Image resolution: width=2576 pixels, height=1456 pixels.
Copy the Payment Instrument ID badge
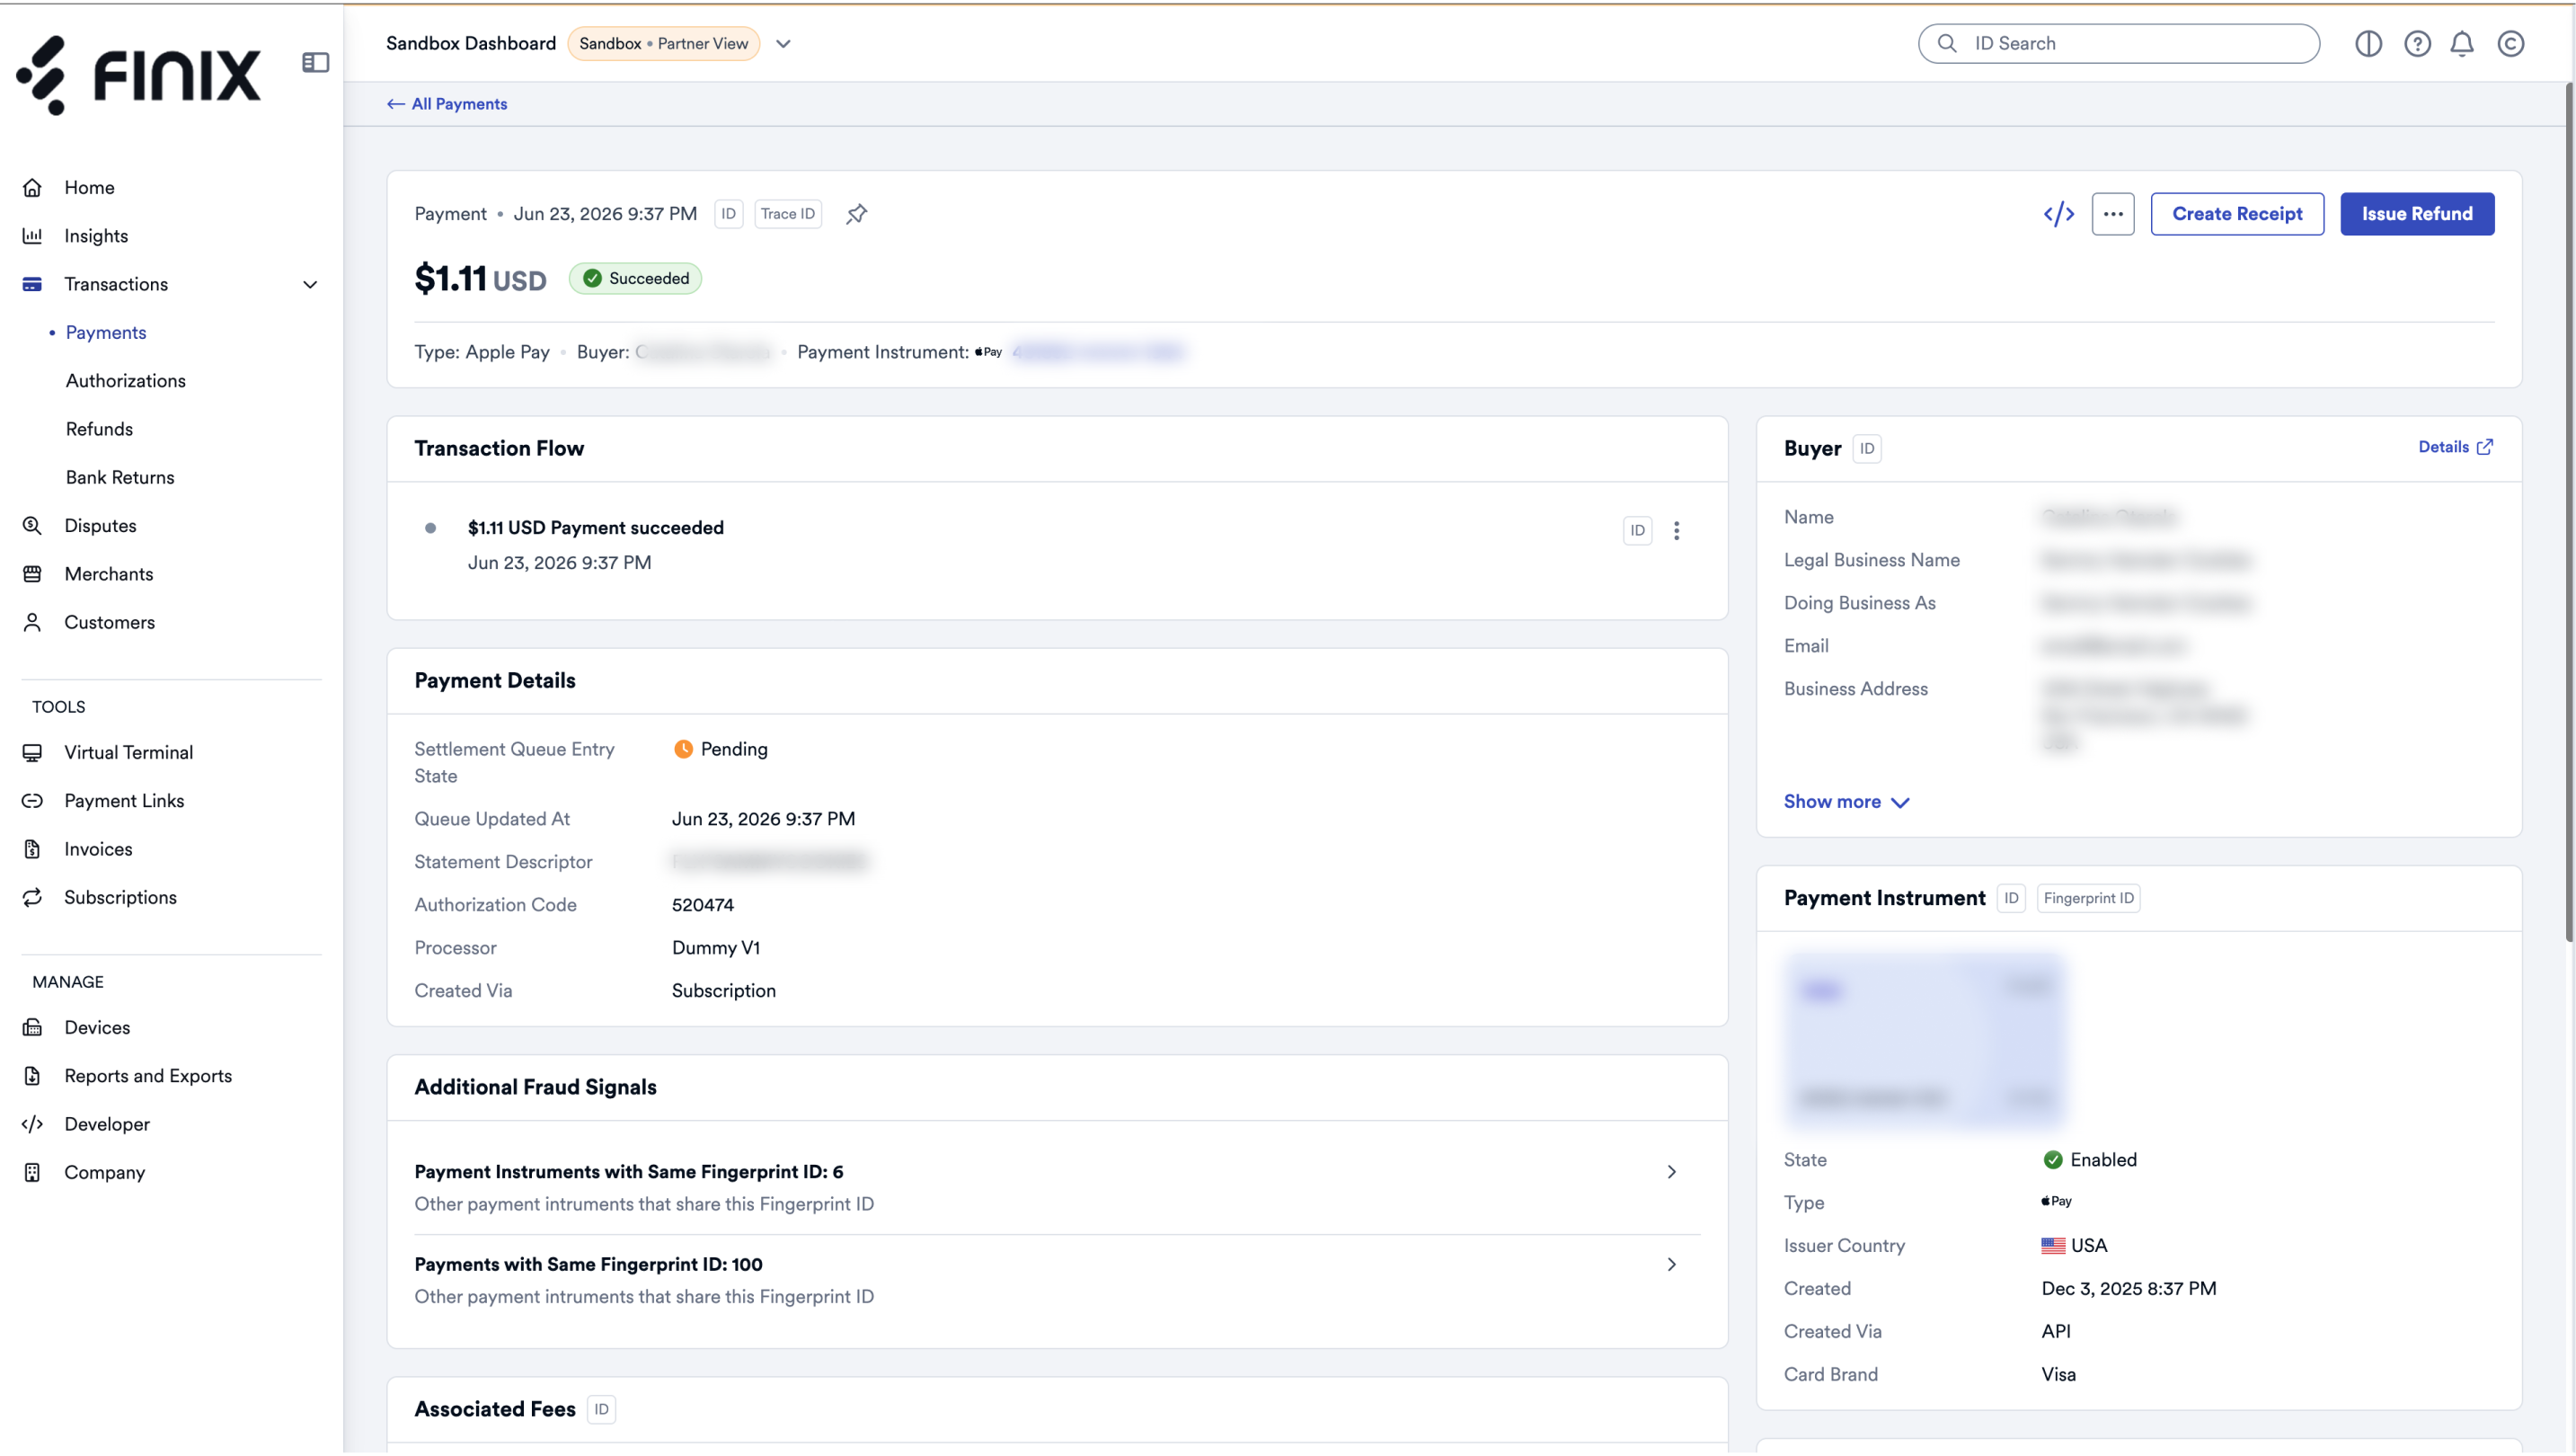click(2010, 898)
